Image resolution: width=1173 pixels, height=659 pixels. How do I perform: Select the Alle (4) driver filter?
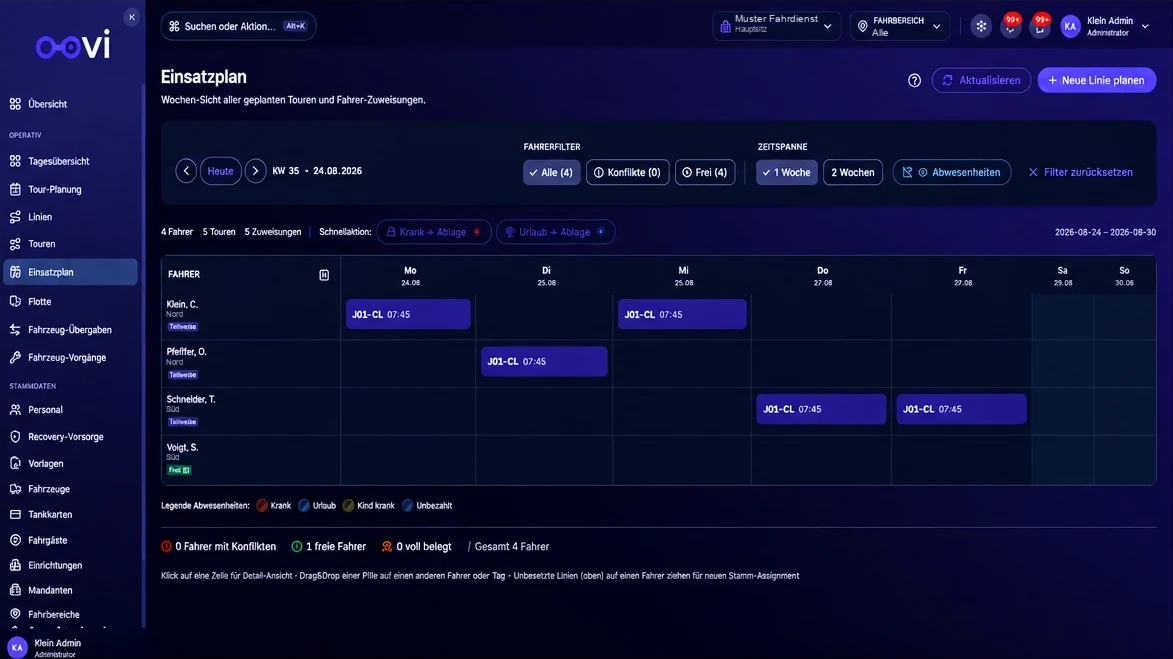(x=551, y=172)
